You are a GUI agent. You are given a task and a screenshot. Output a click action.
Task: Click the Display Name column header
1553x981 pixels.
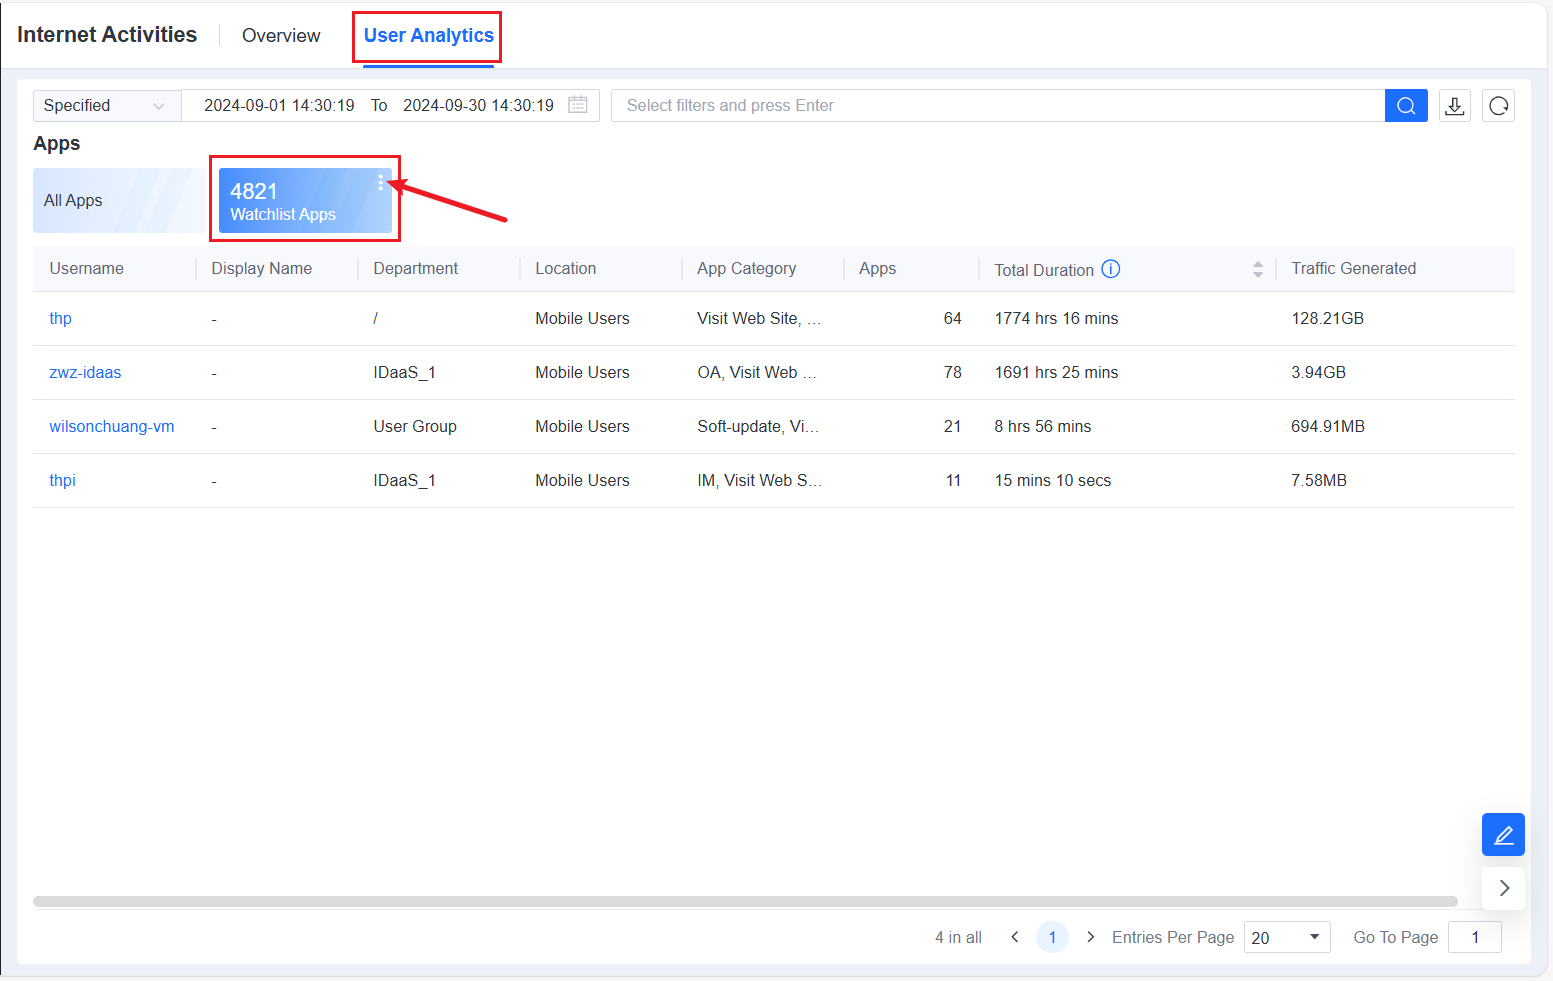[x=262, y=268]
